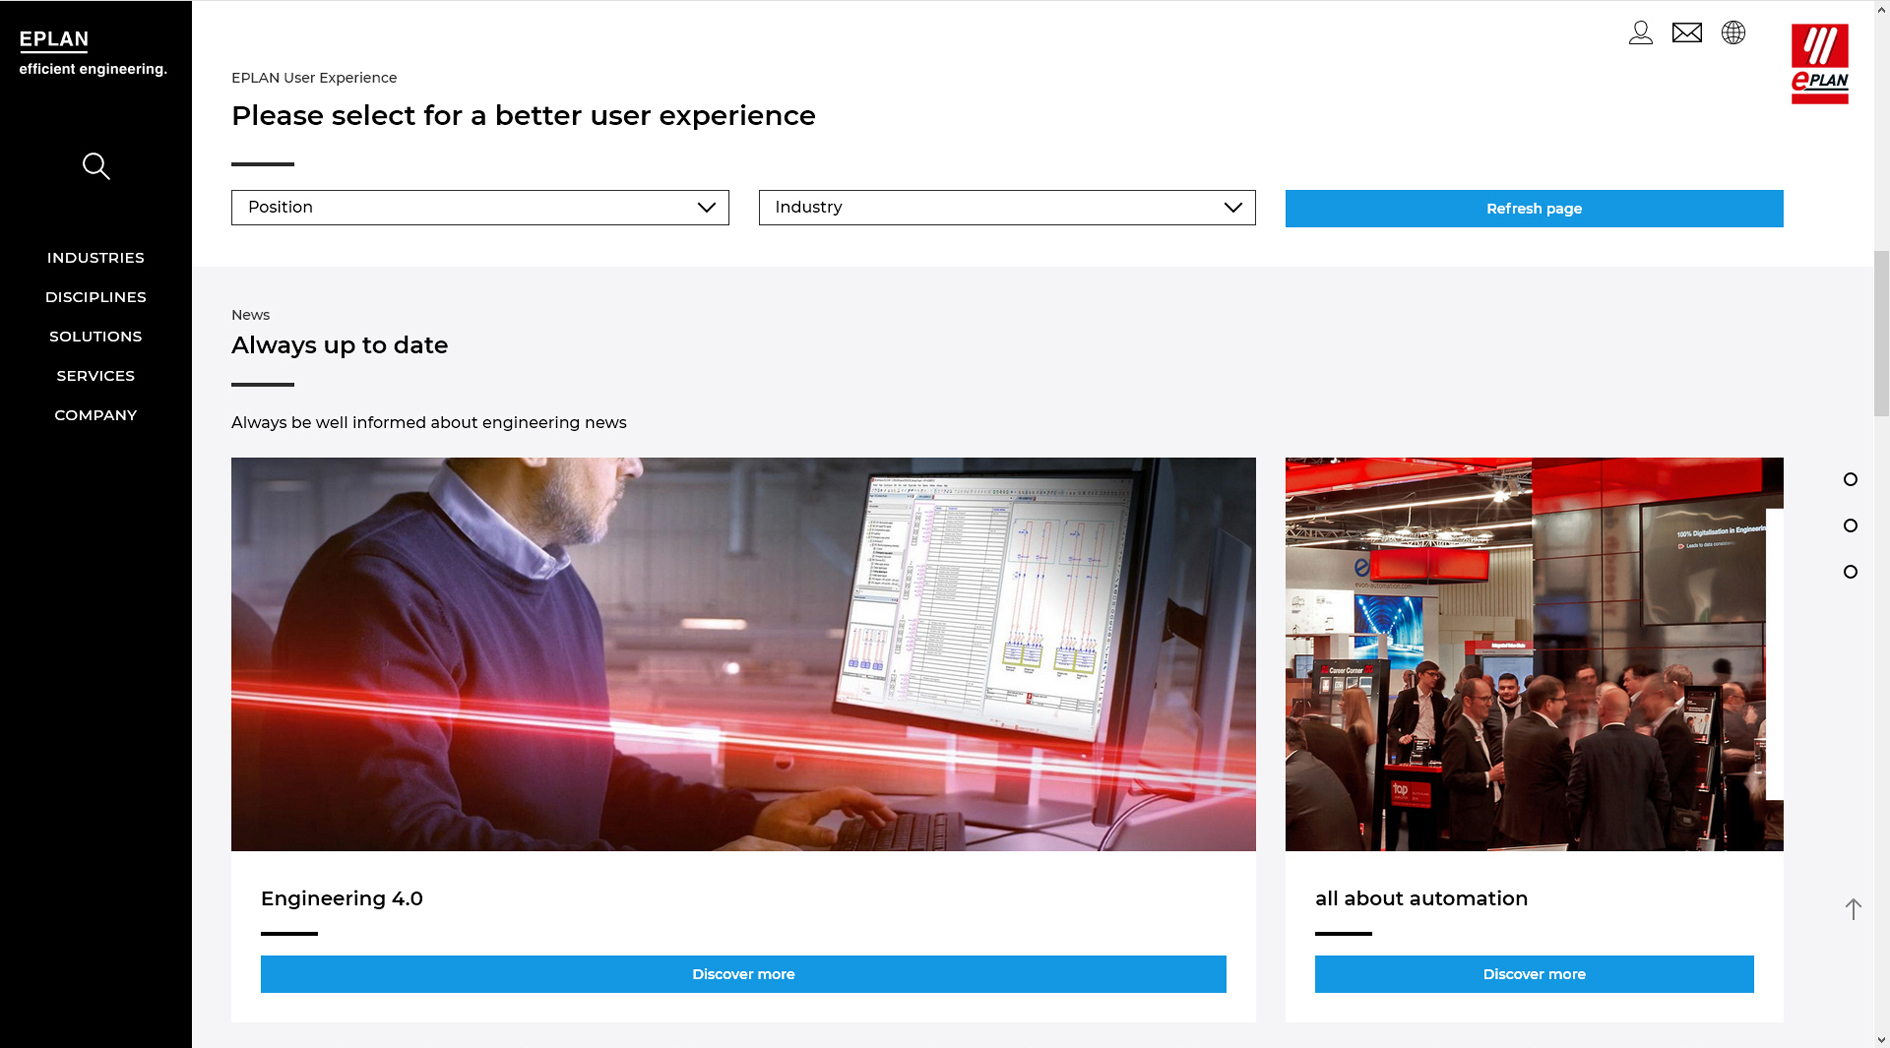Open the all about automation photo

pyautogui.click(x=1533, y=654)
